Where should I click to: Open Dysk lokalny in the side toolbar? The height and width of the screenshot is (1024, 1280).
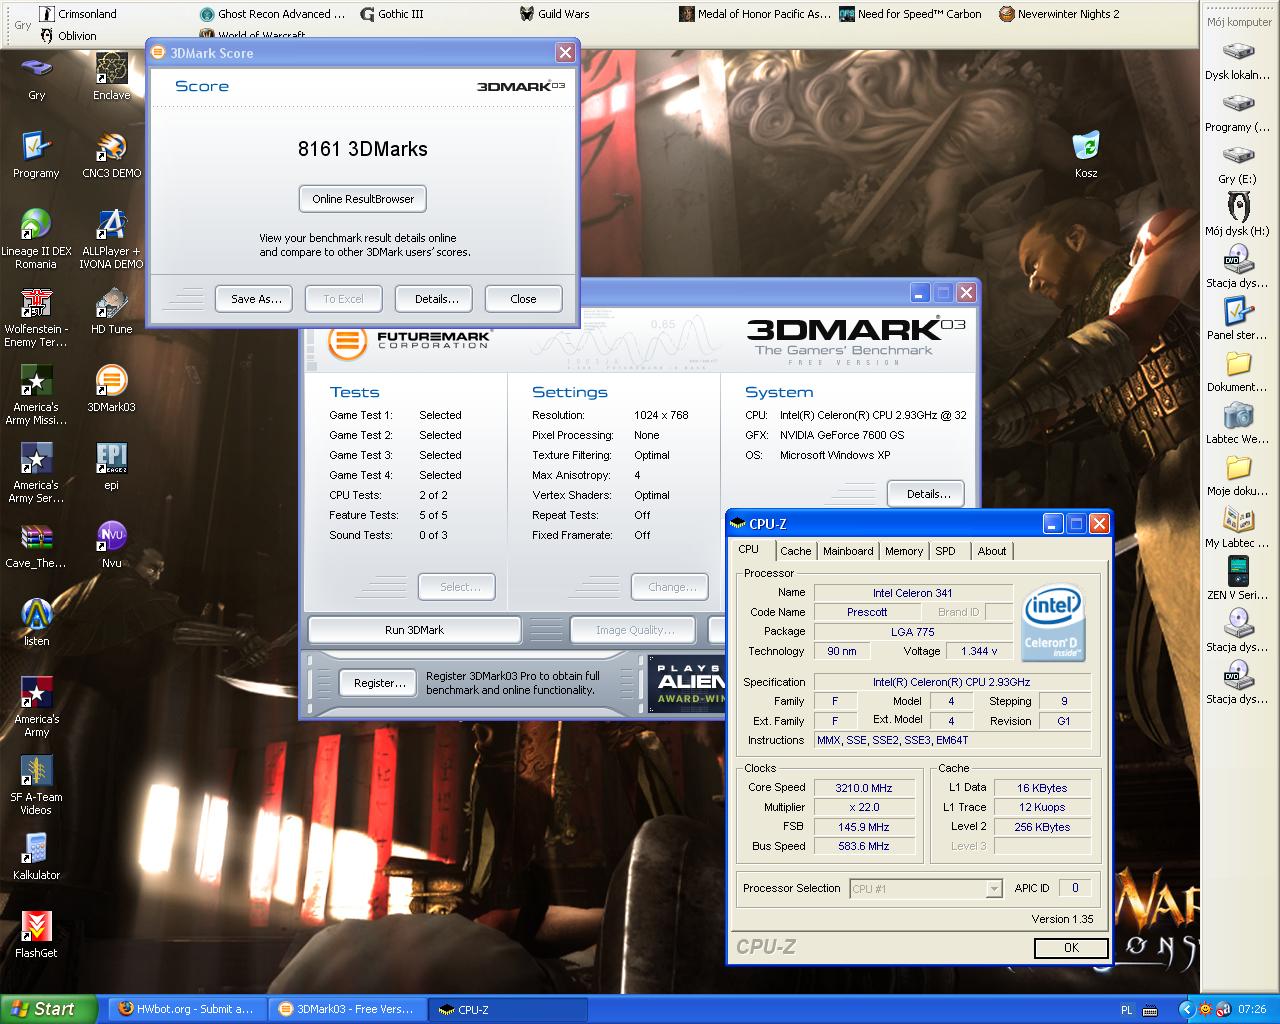(x=1238, y=60)
